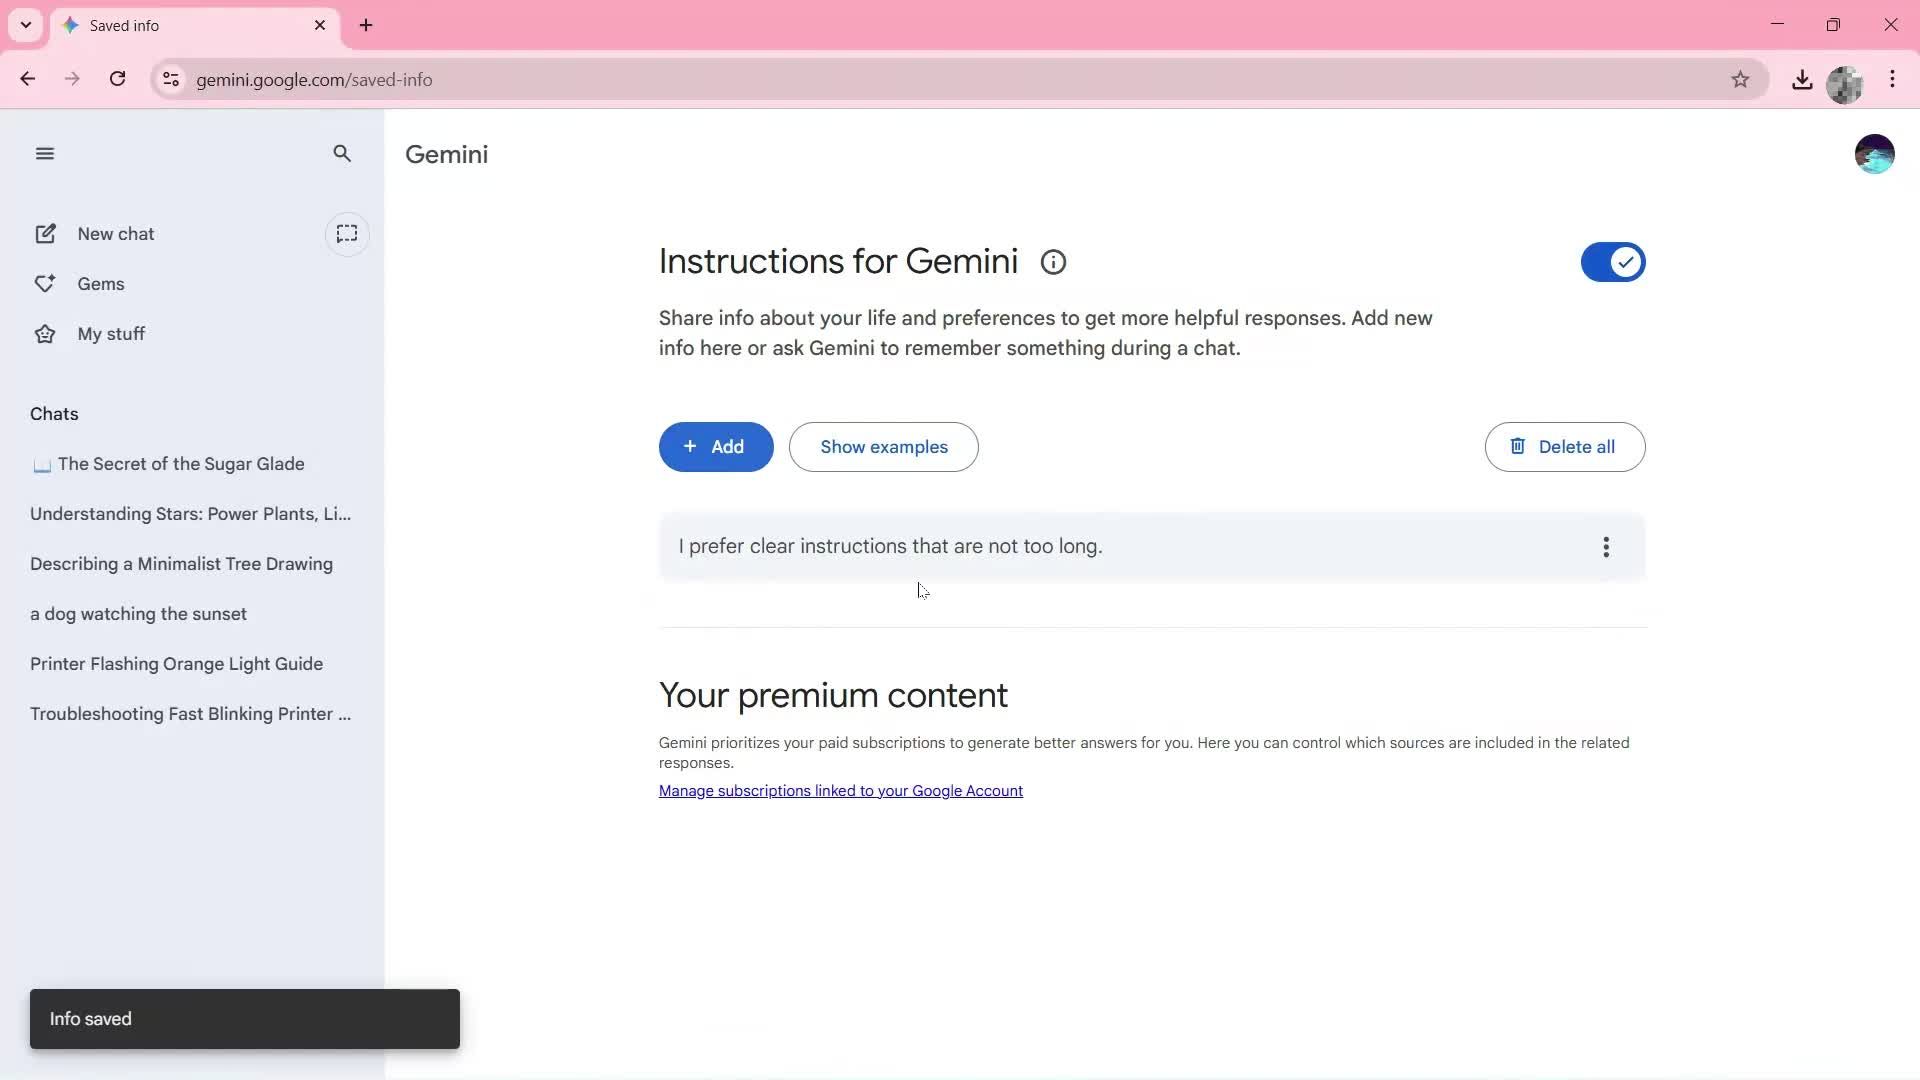Bookmark the page with the star icon

click(x=1740, y=79)
